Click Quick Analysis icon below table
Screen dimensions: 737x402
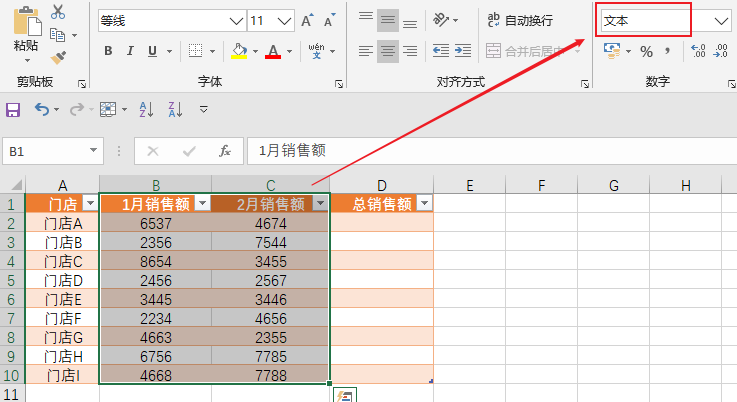345,395
